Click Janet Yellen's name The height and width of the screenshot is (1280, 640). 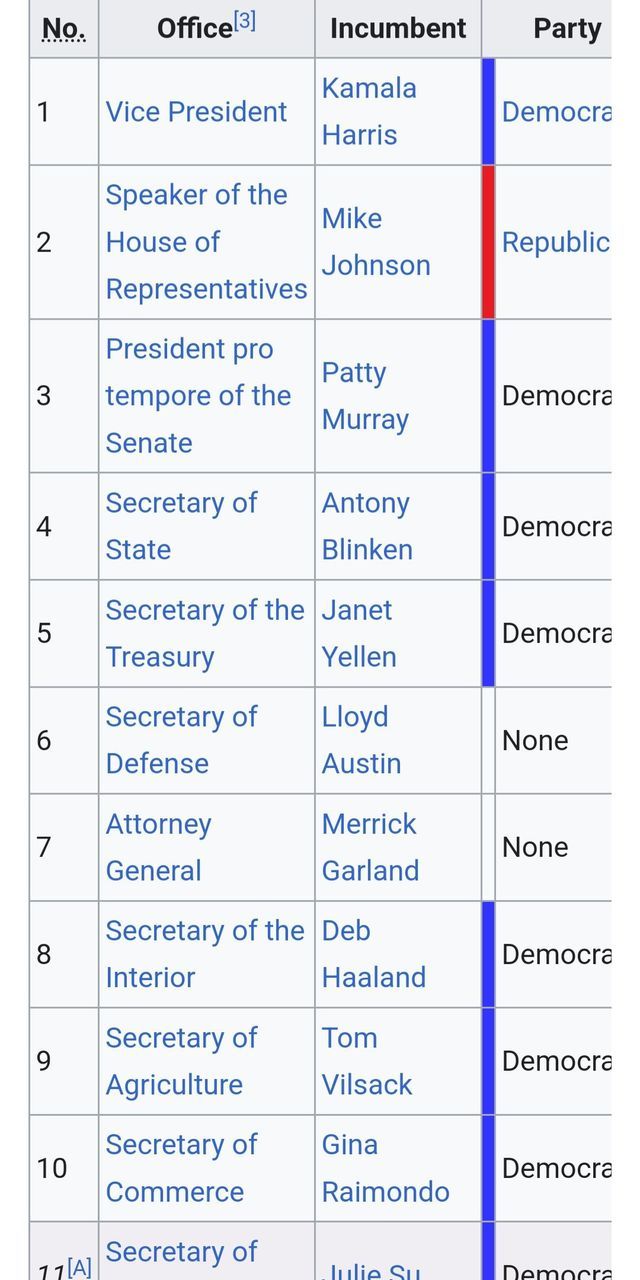[358, 633]
